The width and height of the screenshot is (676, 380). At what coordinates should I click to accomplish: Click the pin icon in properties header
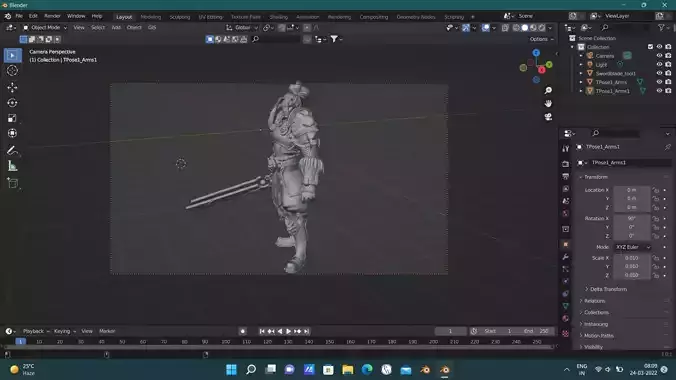tap(667, 147)
